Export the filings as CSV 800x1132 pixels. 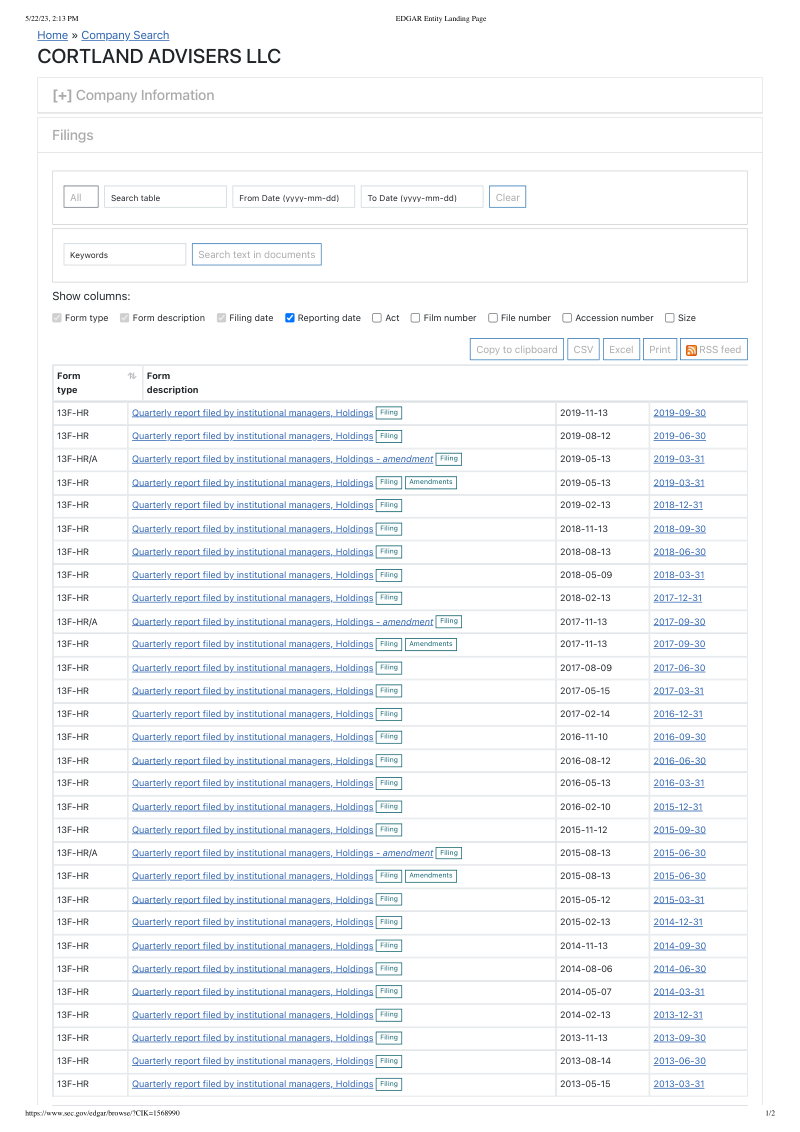[x=583, y=349]
